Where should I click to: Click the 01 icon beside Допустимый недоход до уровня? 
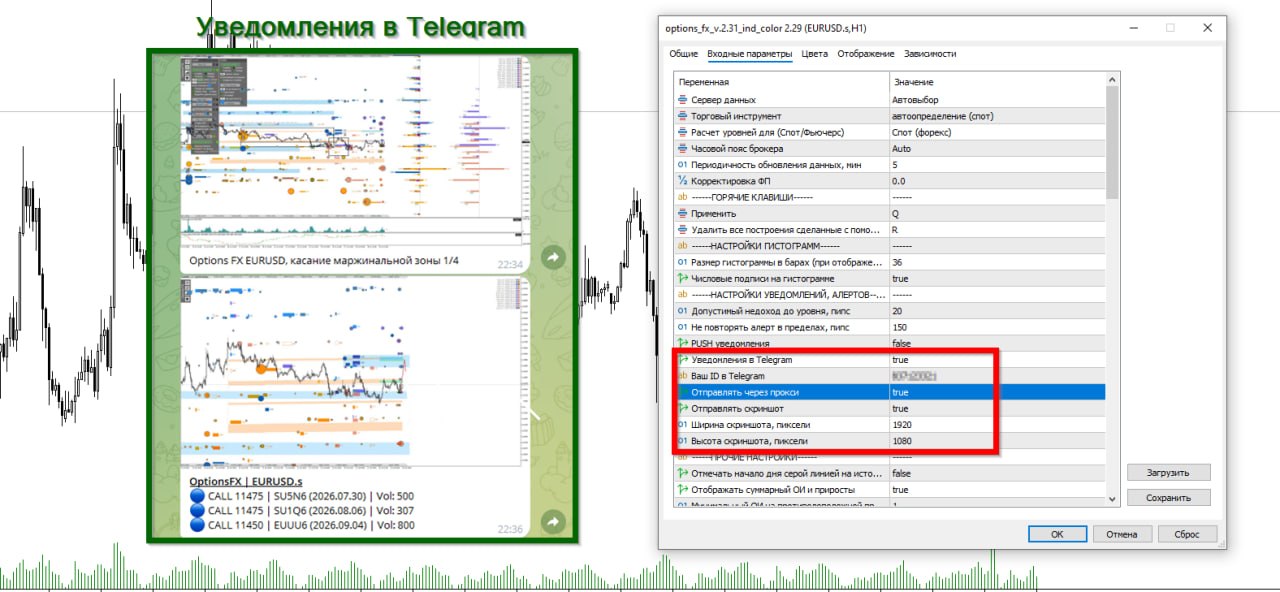pyautogui.click(x=683, y=311)
